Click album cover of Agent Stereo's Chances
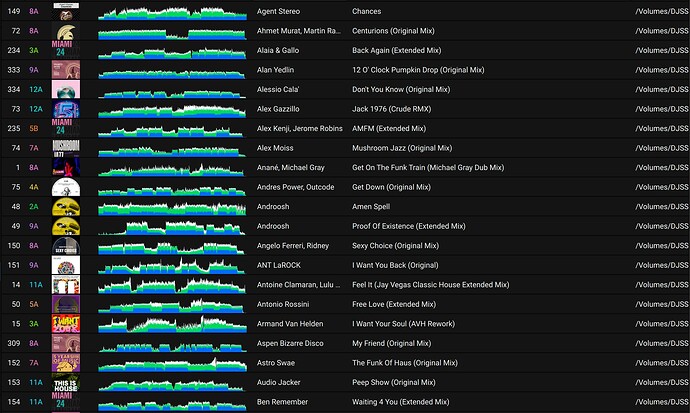Viewport: 690px width, 413px height. 67,11
